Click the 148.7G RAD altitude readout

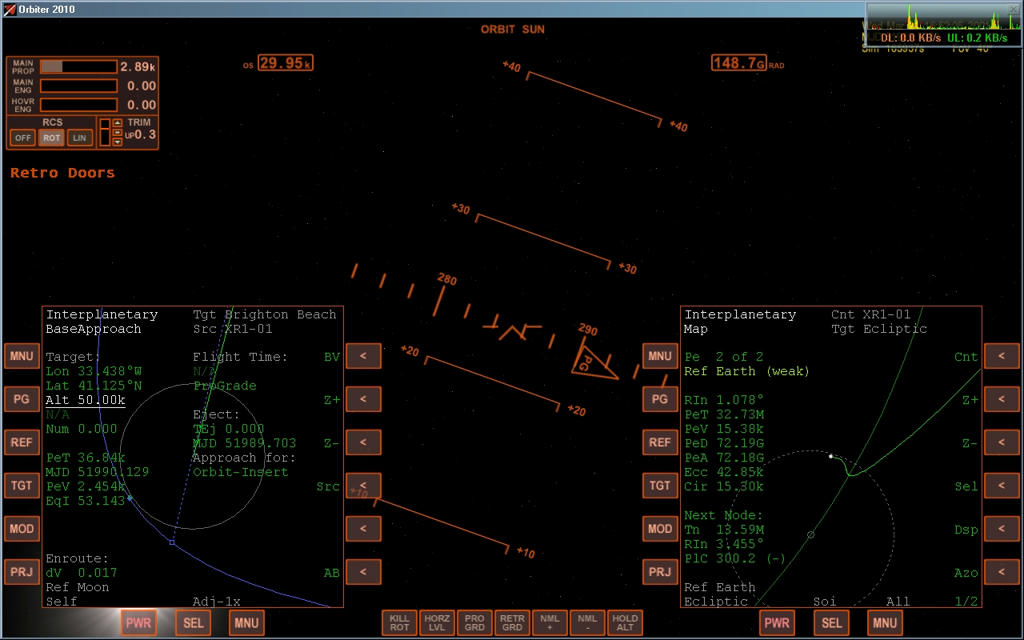click(x=739, y=63)
